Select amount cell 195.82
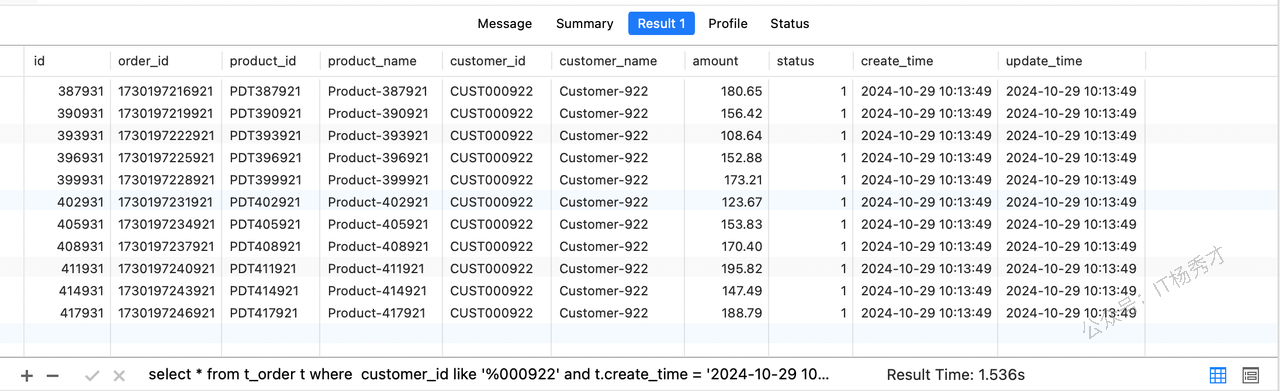The height and width of the screenshot is (391, 1280). (741, 268)
